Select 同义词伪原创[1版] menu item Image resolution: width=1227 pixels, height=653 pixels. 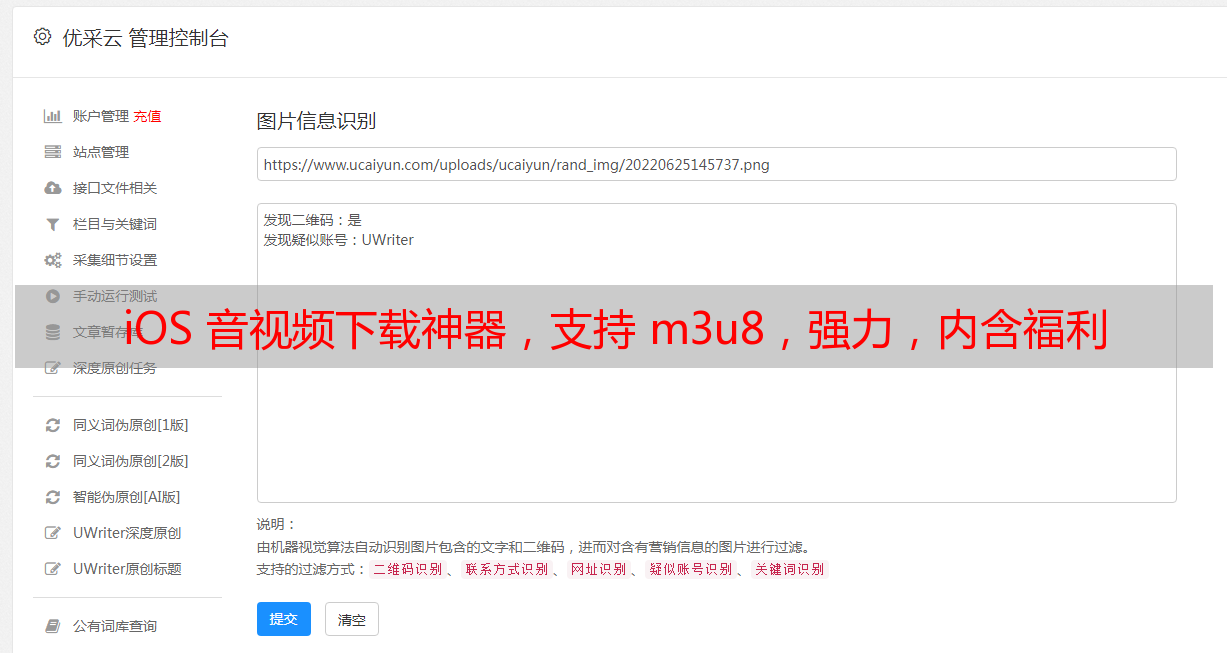(x=131, y=425)
